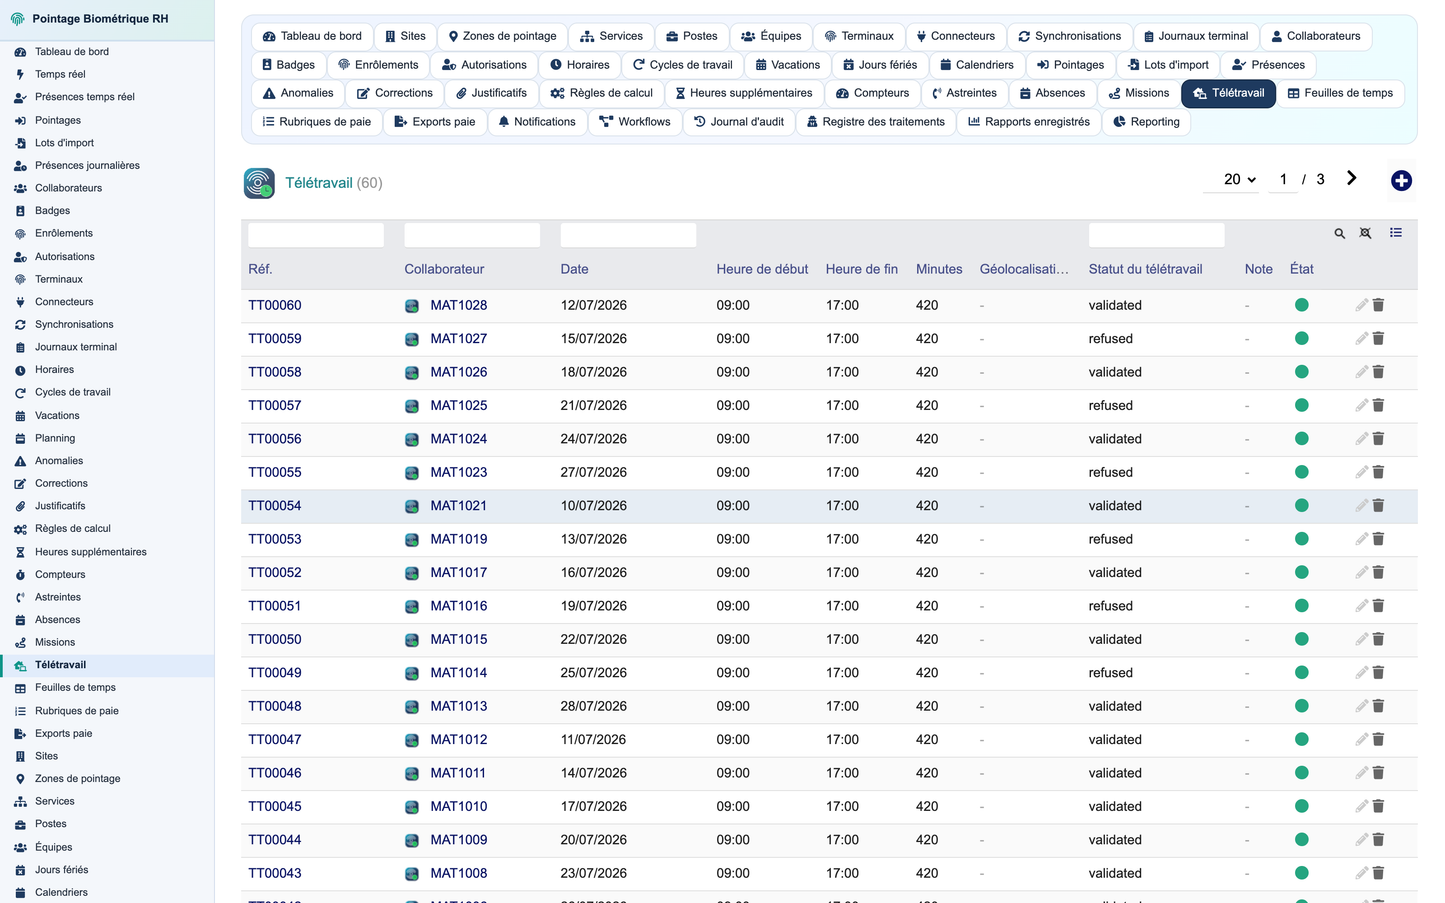Edit row TT00060 using pencil icon
The image size is (1445, 903).
[1361, 305]
